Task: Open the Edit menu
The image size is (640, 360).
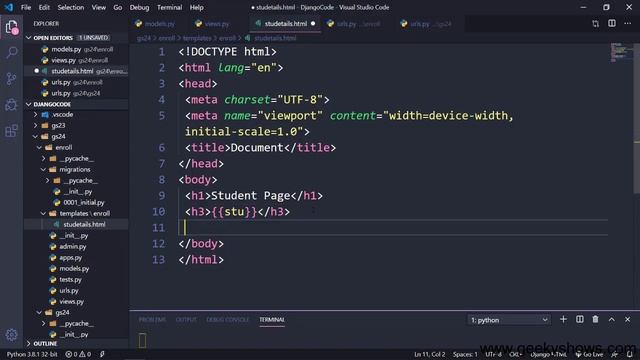Action: pyautogui.click(x=44, y=7)
